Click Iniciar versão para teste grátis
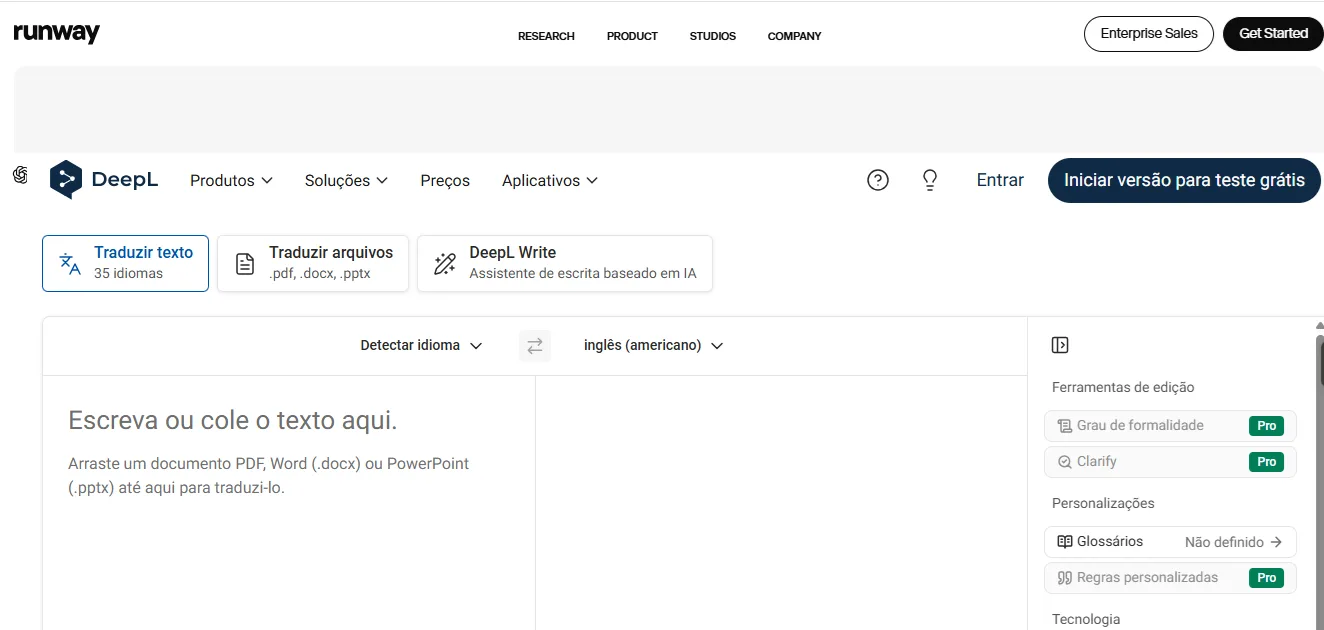 point(1184,180)
